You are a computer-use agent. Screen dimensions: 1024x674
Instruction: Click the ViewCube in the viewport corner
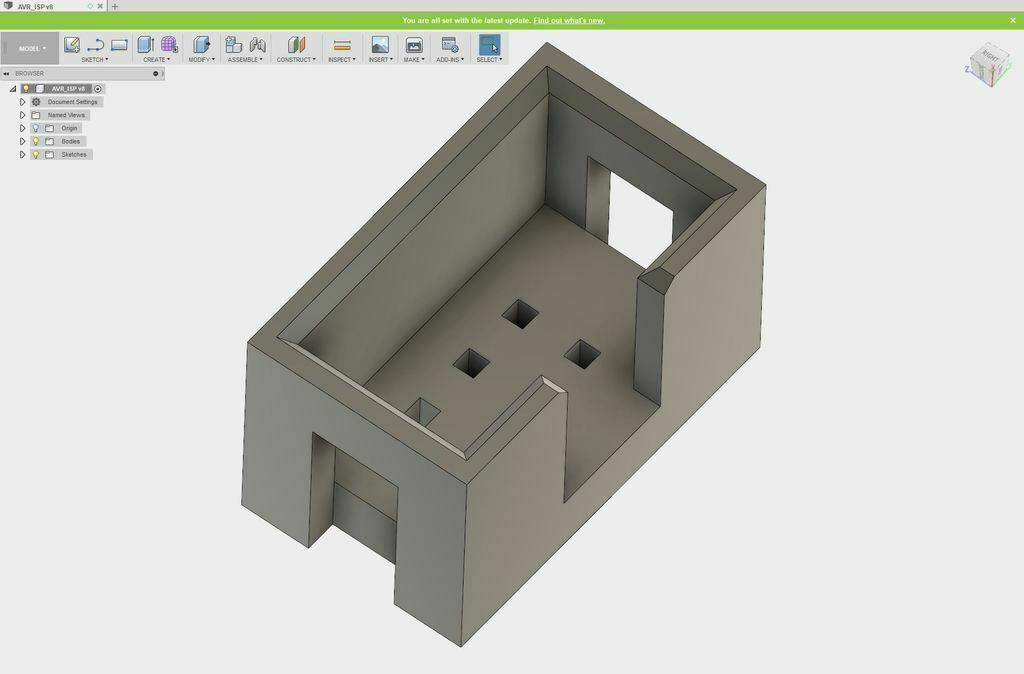coord(989,65)
